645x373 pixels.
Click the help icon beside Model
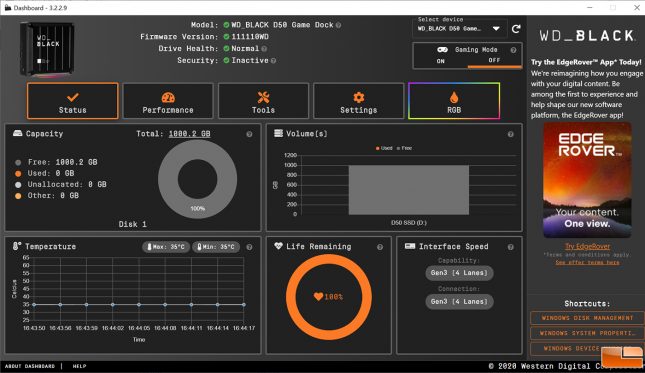339,25
